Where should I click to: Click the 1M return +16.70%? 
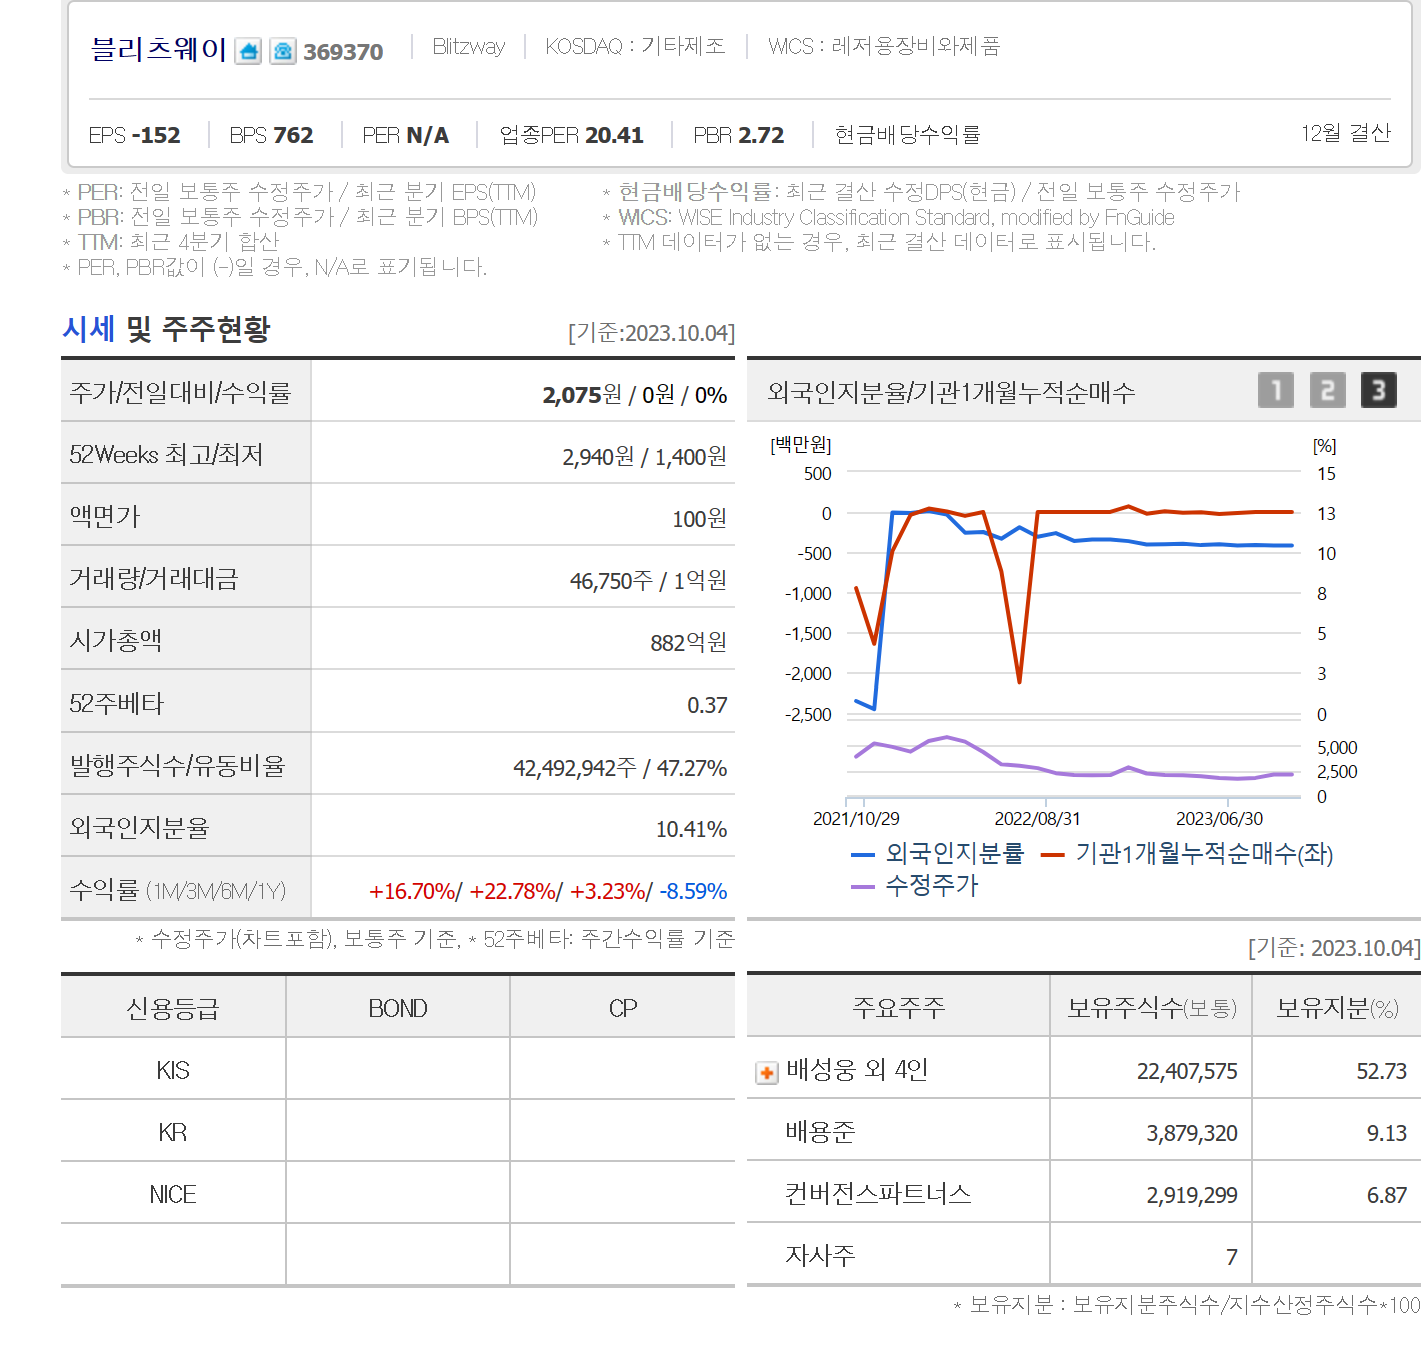pyautogui.click(x=412, y=891)
